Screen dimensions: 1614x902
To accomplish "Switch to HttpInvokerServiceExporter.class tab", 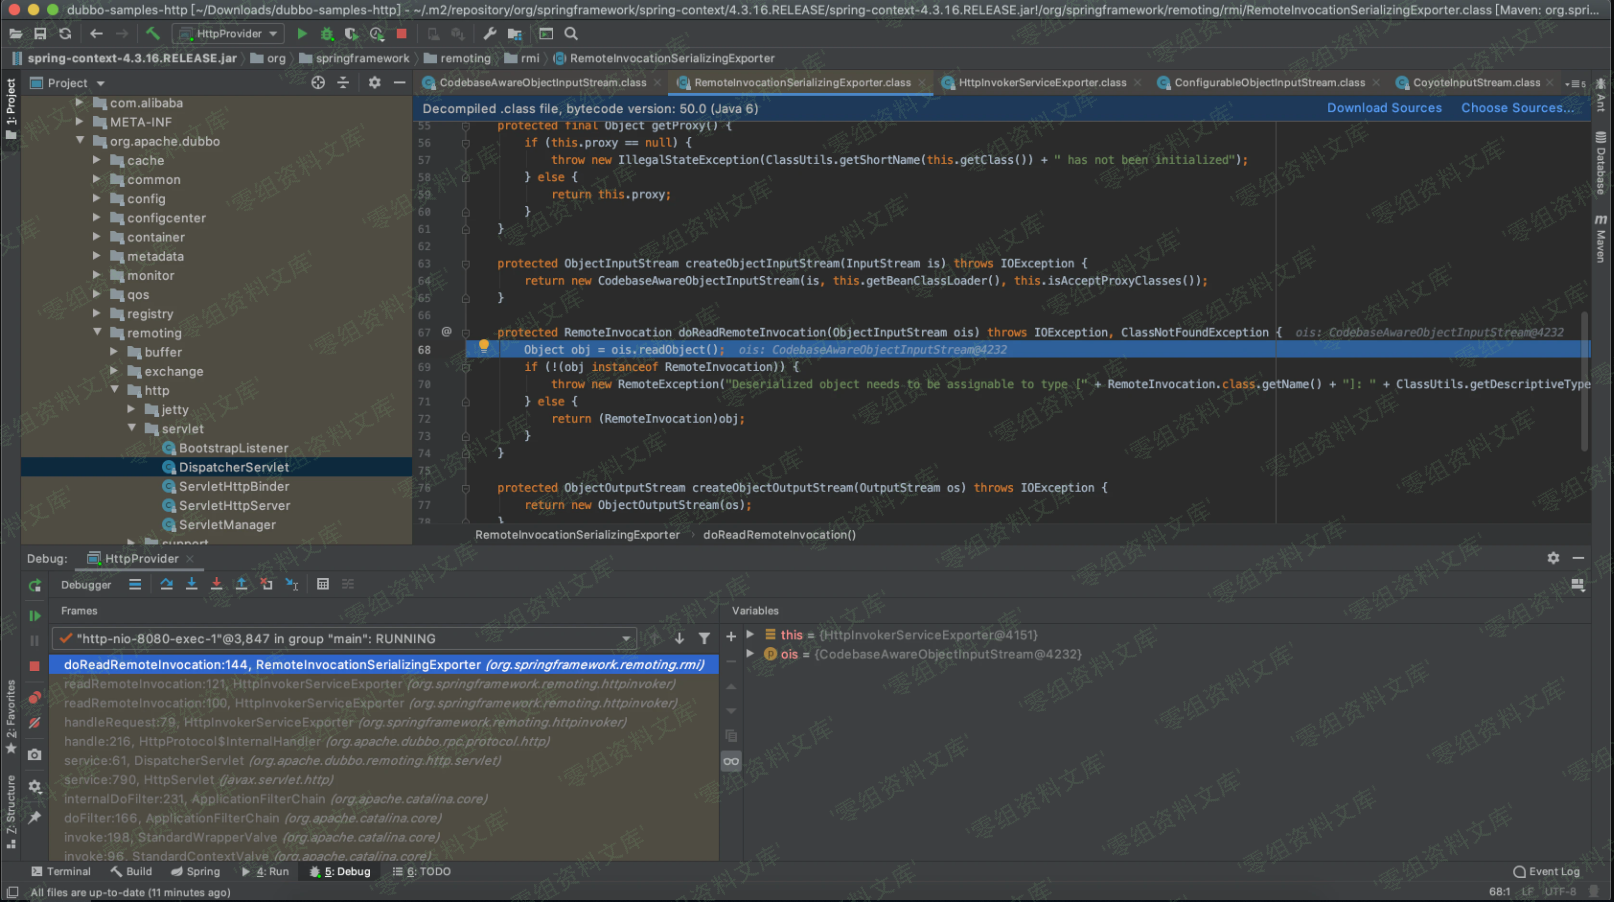I will [1041, 83].
